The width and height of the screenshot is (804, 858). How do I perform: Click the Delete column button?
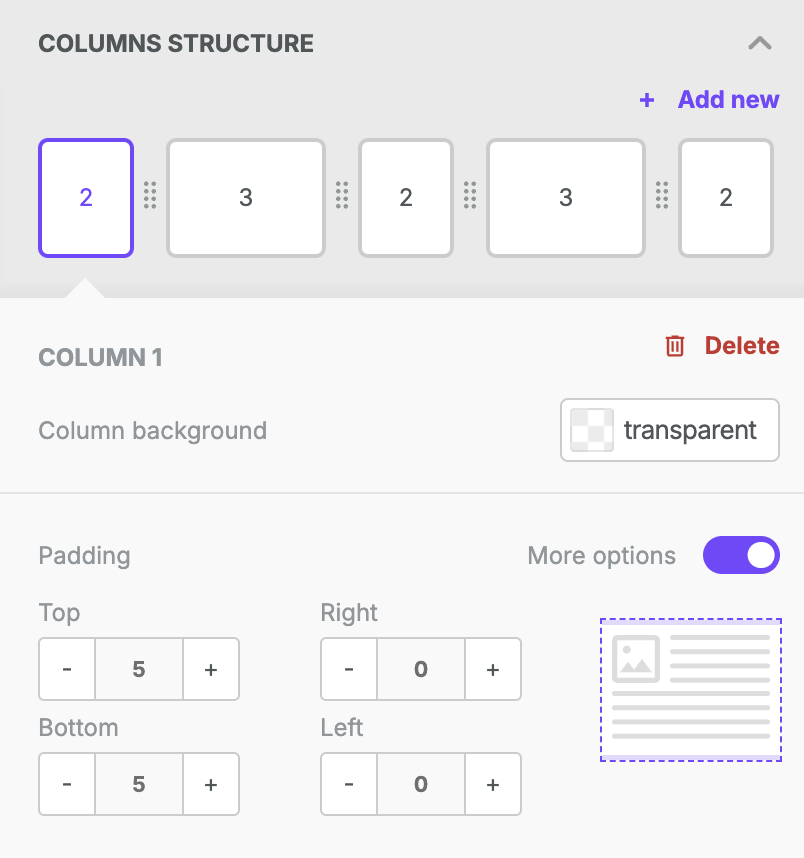coord(722,346)
